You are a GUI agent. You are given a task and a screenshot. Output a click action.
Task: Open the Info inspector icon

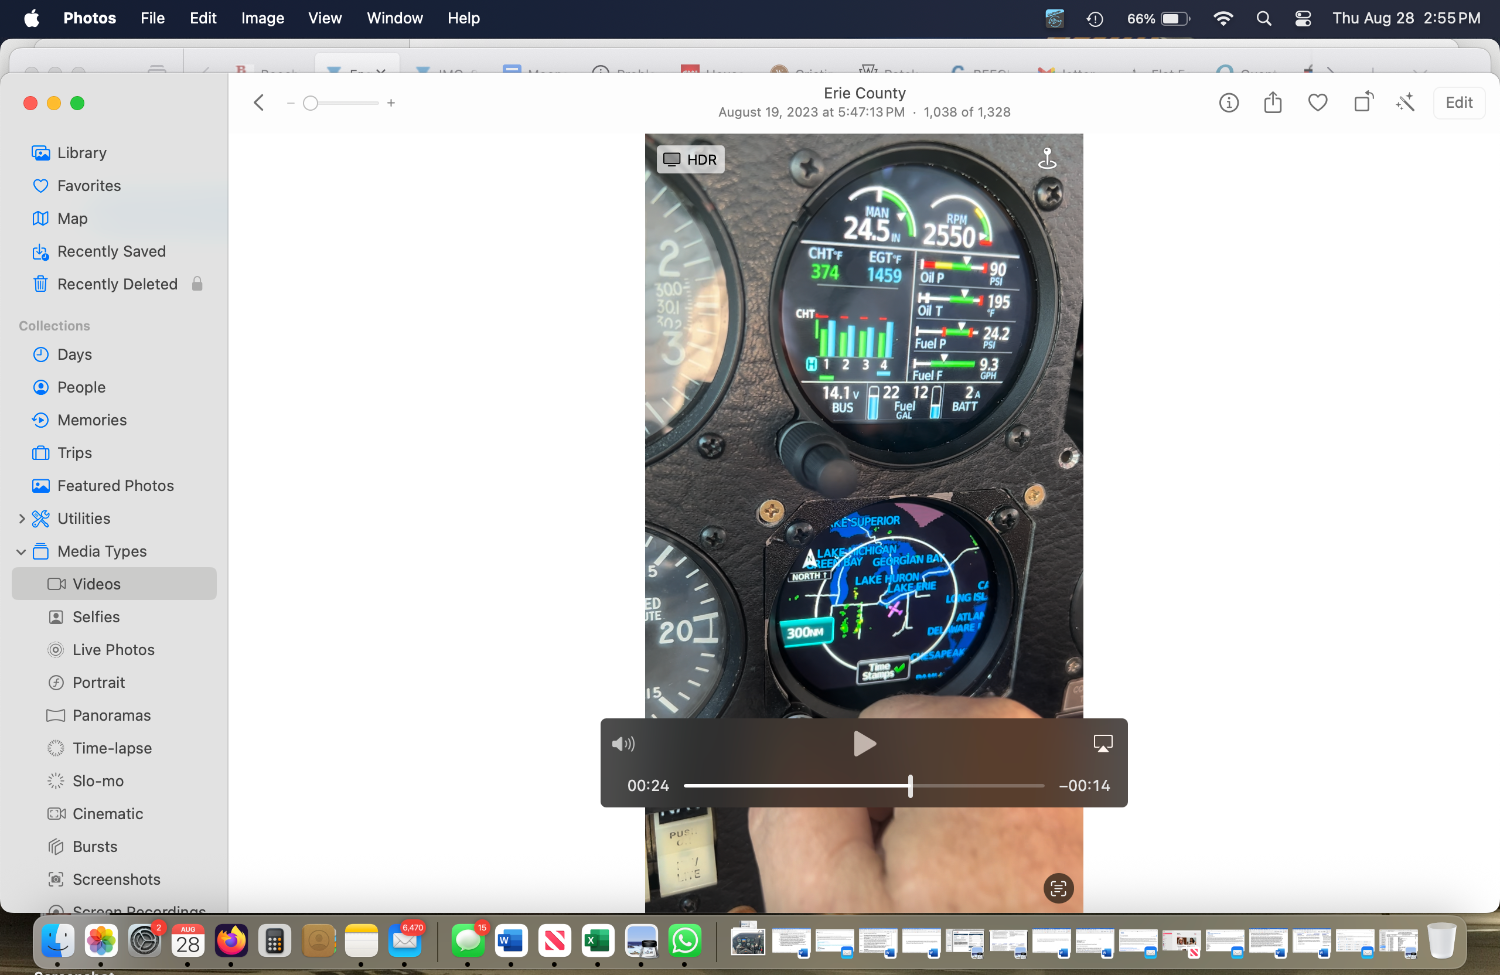pyautogui.click(x=1229, y=102)
